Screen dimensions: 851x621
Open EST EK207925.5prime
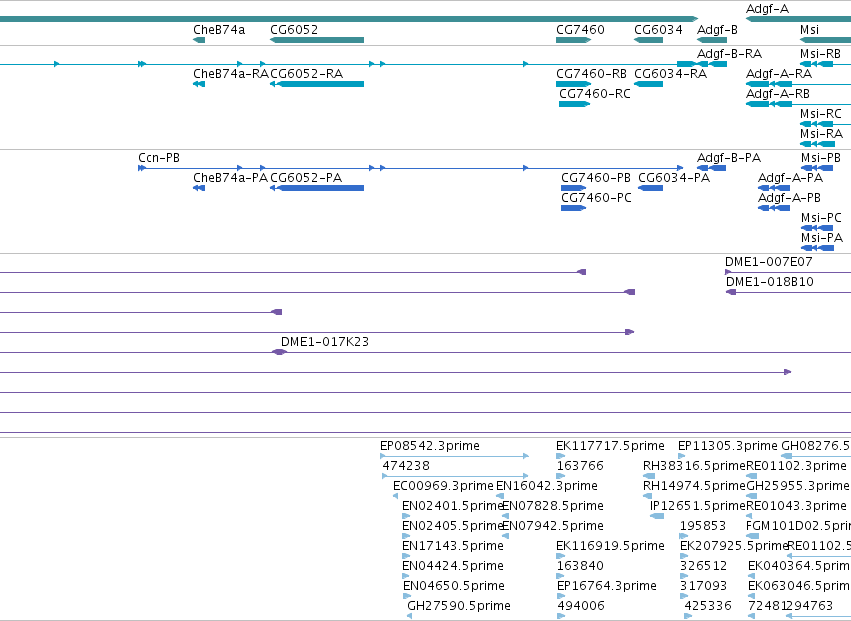point(734,546)
